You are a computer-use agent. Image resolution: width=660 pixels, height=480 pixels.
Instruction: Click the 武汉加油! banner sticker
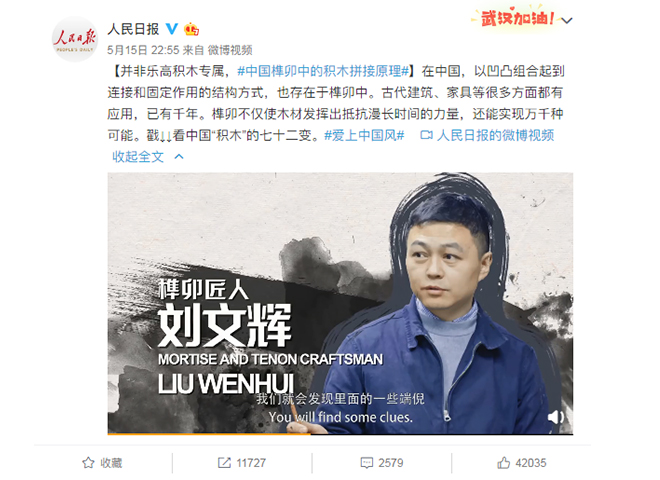click(x=516, y=18)
